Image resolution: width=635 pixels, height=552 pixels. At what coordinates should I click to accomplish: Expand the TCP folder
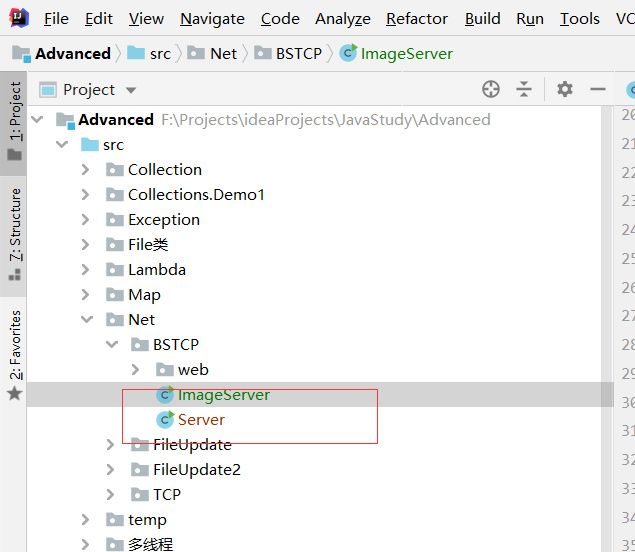pos(110,494)
